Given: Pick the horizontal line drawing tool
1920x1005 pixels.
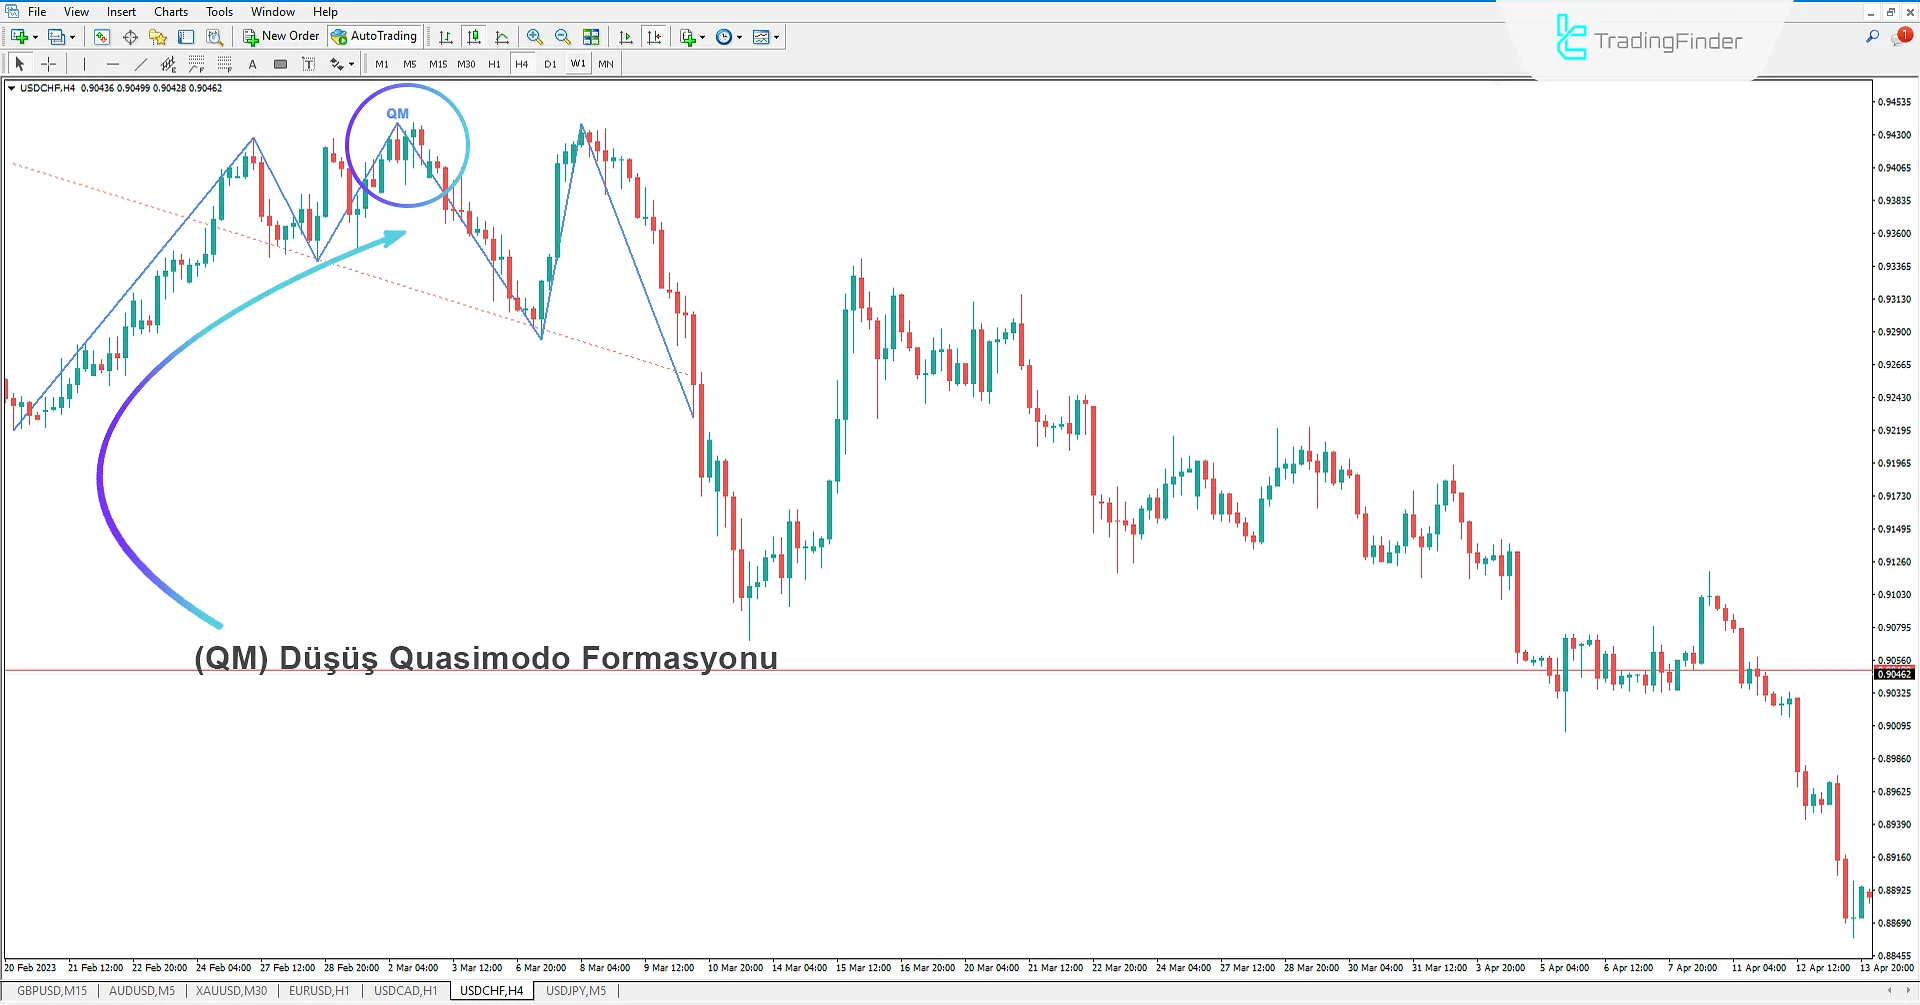Looking at the screenshot, I should 112,64.
